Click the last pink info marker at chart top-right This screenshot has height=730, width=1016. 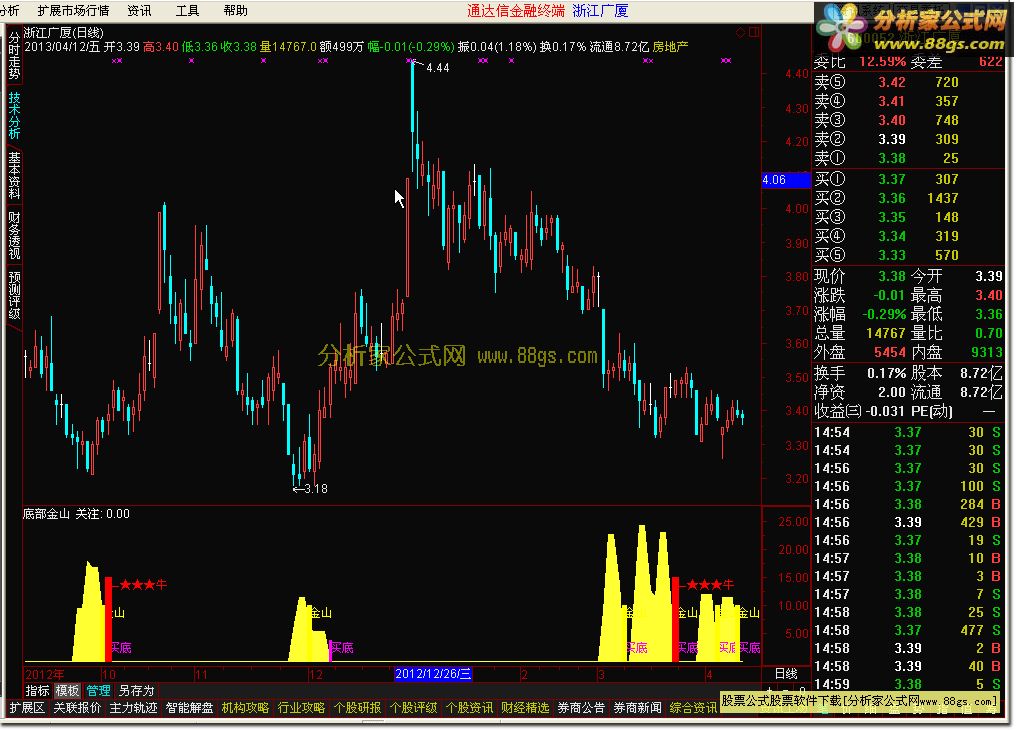click(x=726, y=60)
